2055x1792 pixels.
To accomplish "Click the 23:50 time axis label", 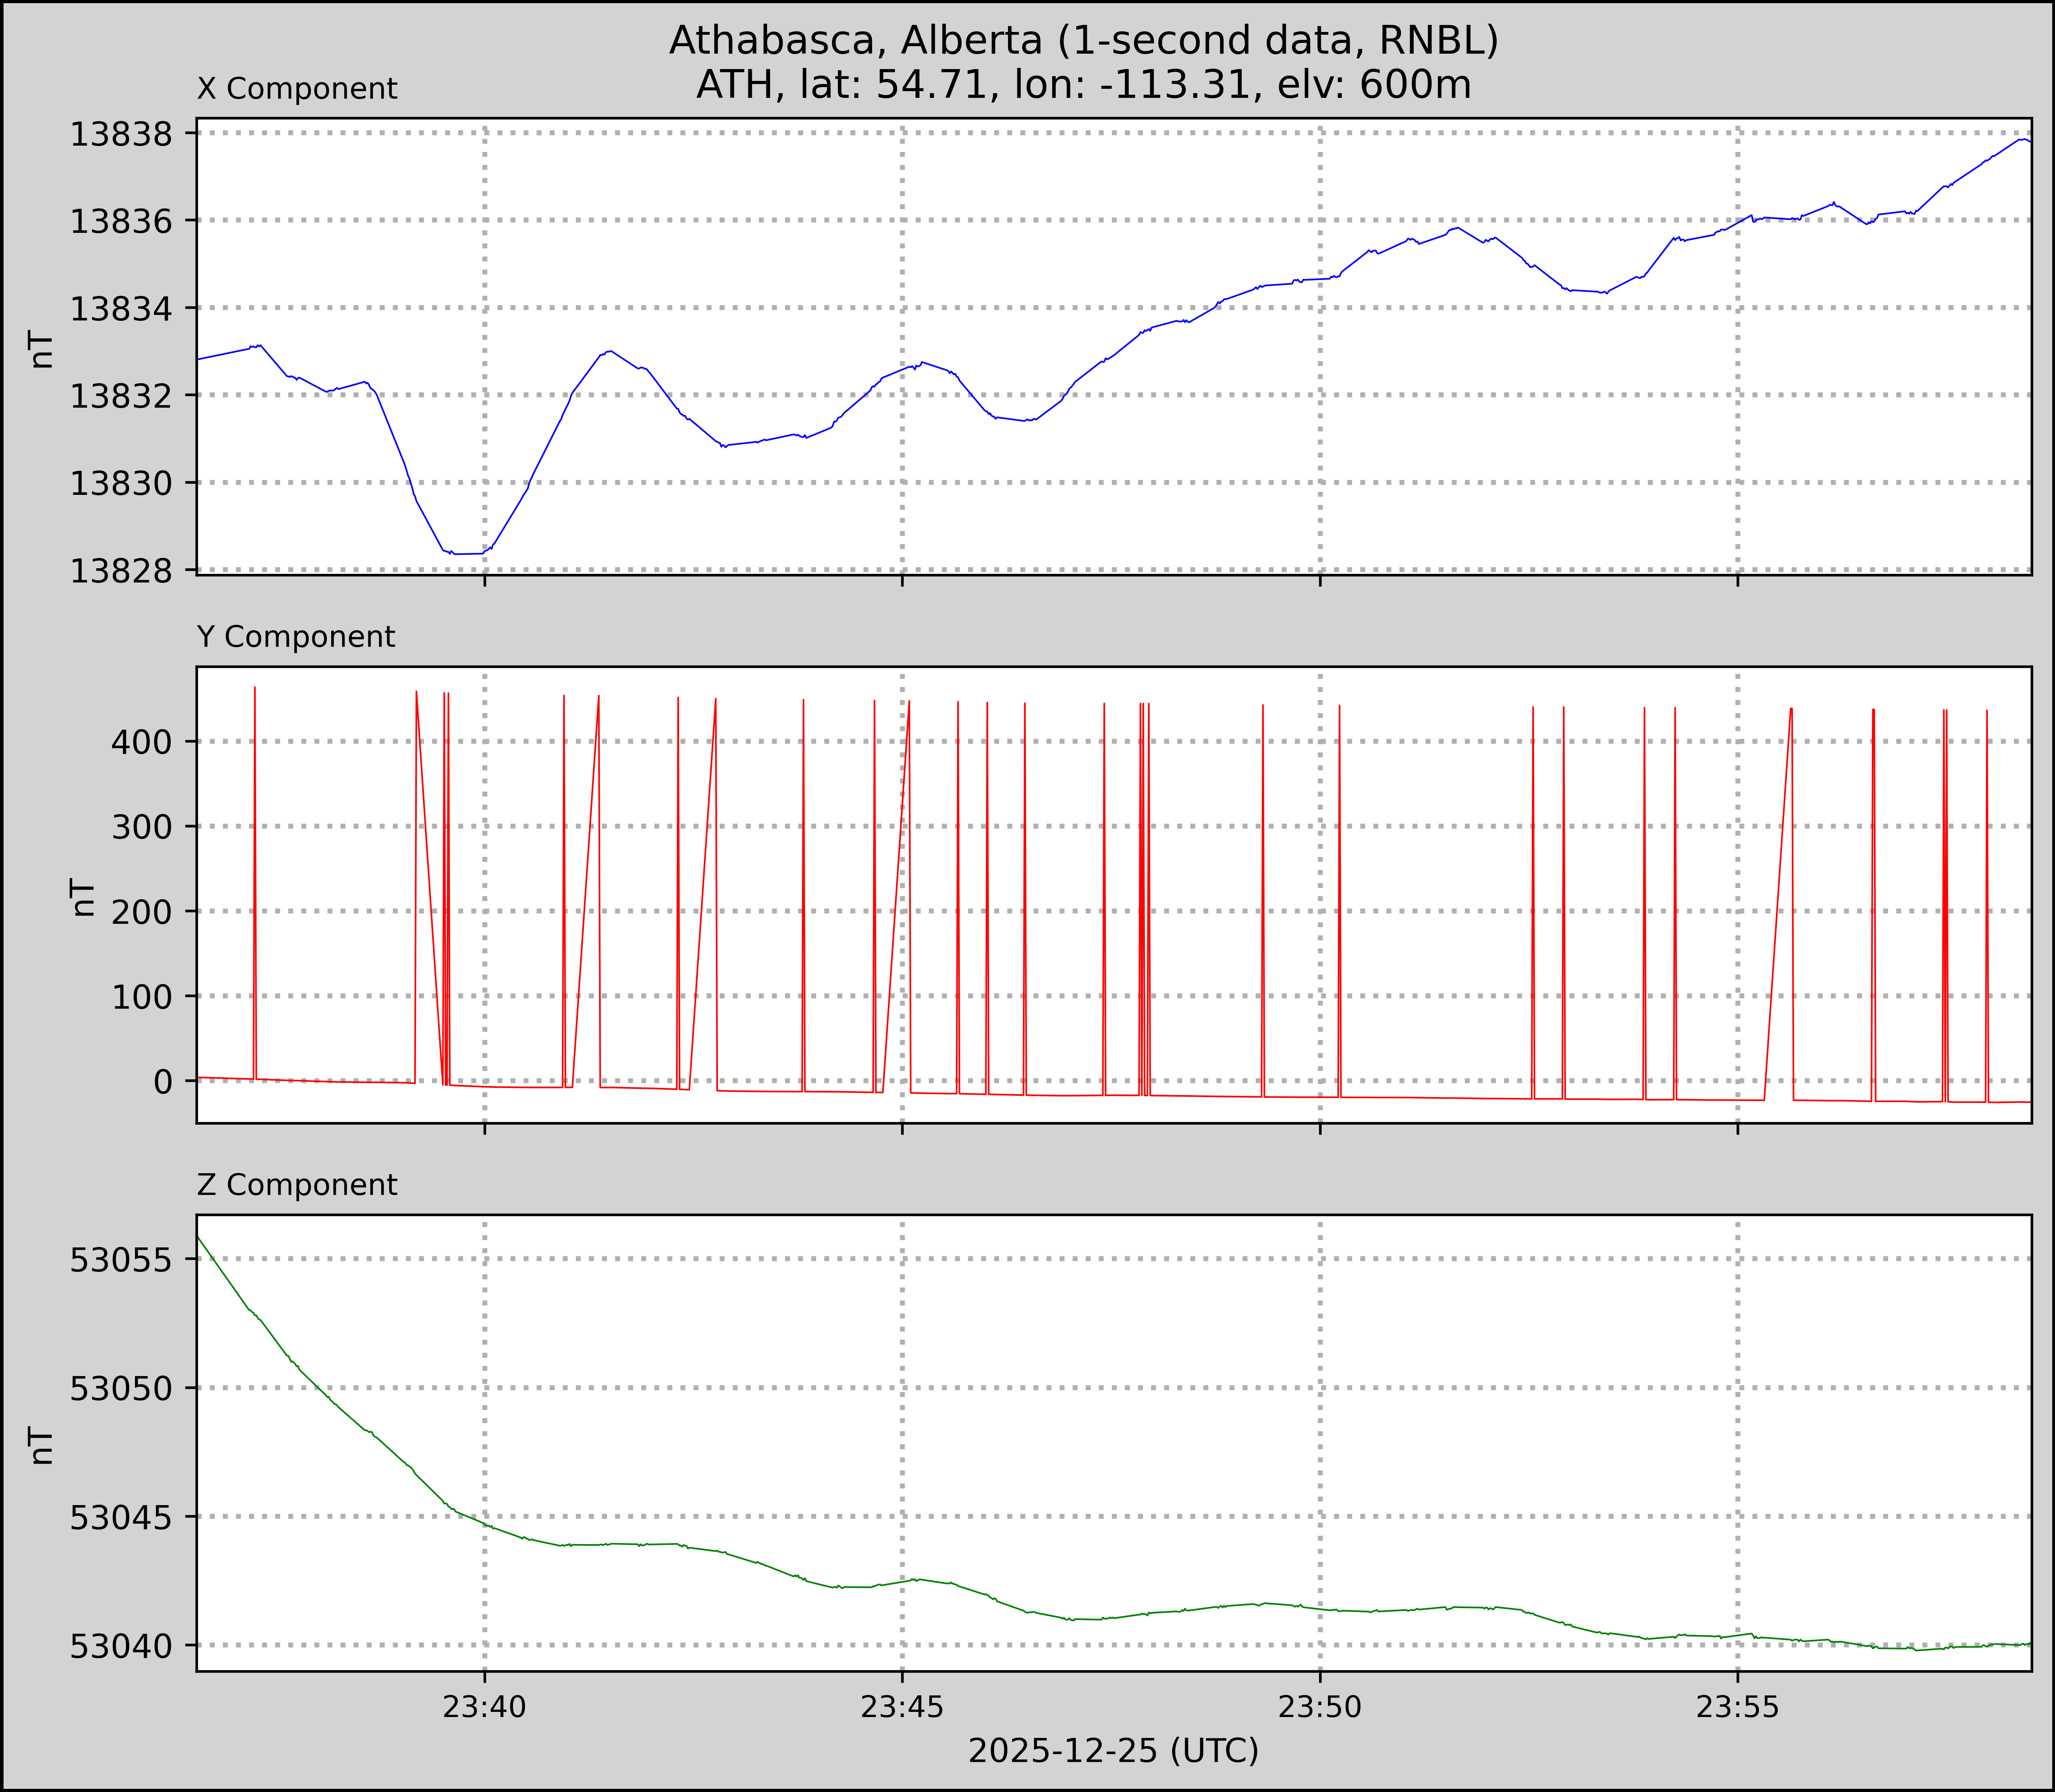I will click(1320, 1707).
